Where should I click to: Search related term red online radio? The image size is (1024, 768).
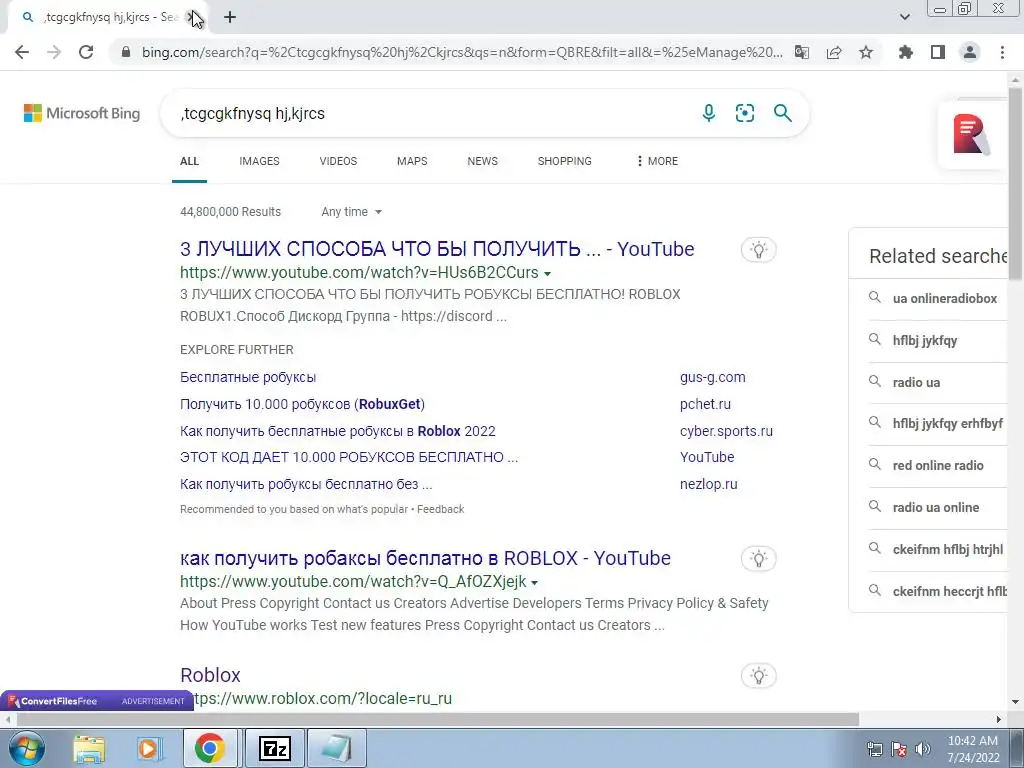pyautogui.click(x=938, y=465)
